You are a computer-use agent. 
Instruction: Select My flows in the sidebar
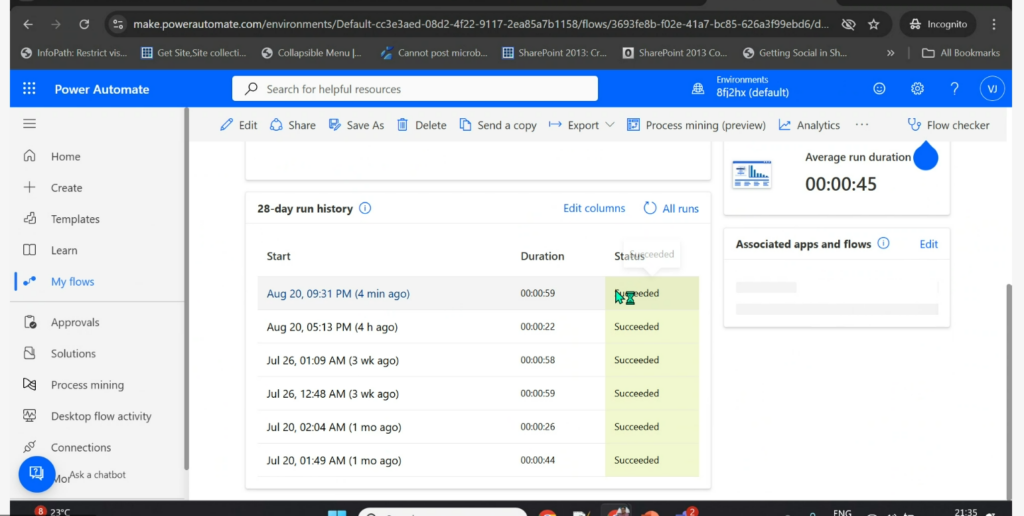(x=72, y=282)
